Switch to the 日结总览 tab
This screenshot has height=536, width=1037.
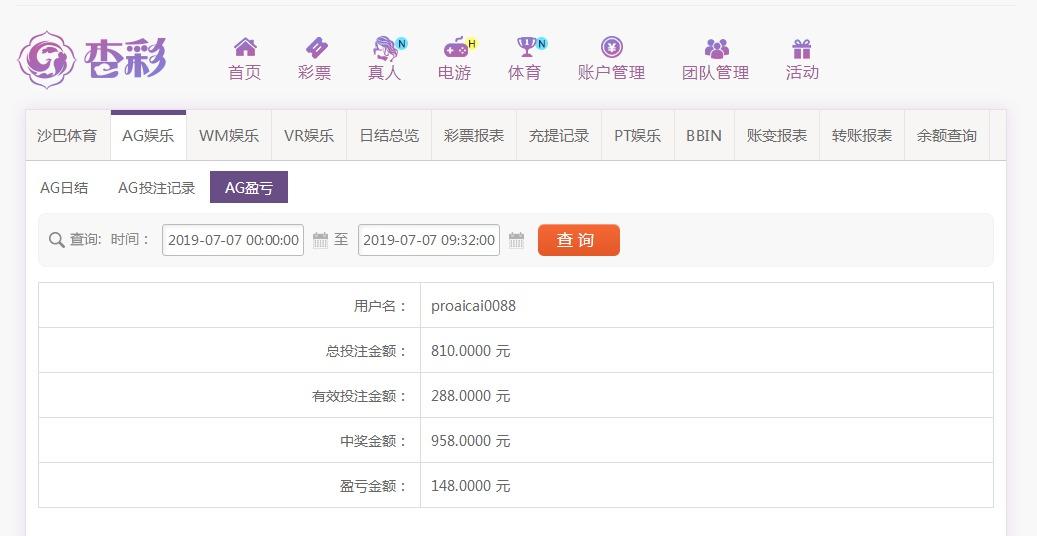click(x=389, y=136)
